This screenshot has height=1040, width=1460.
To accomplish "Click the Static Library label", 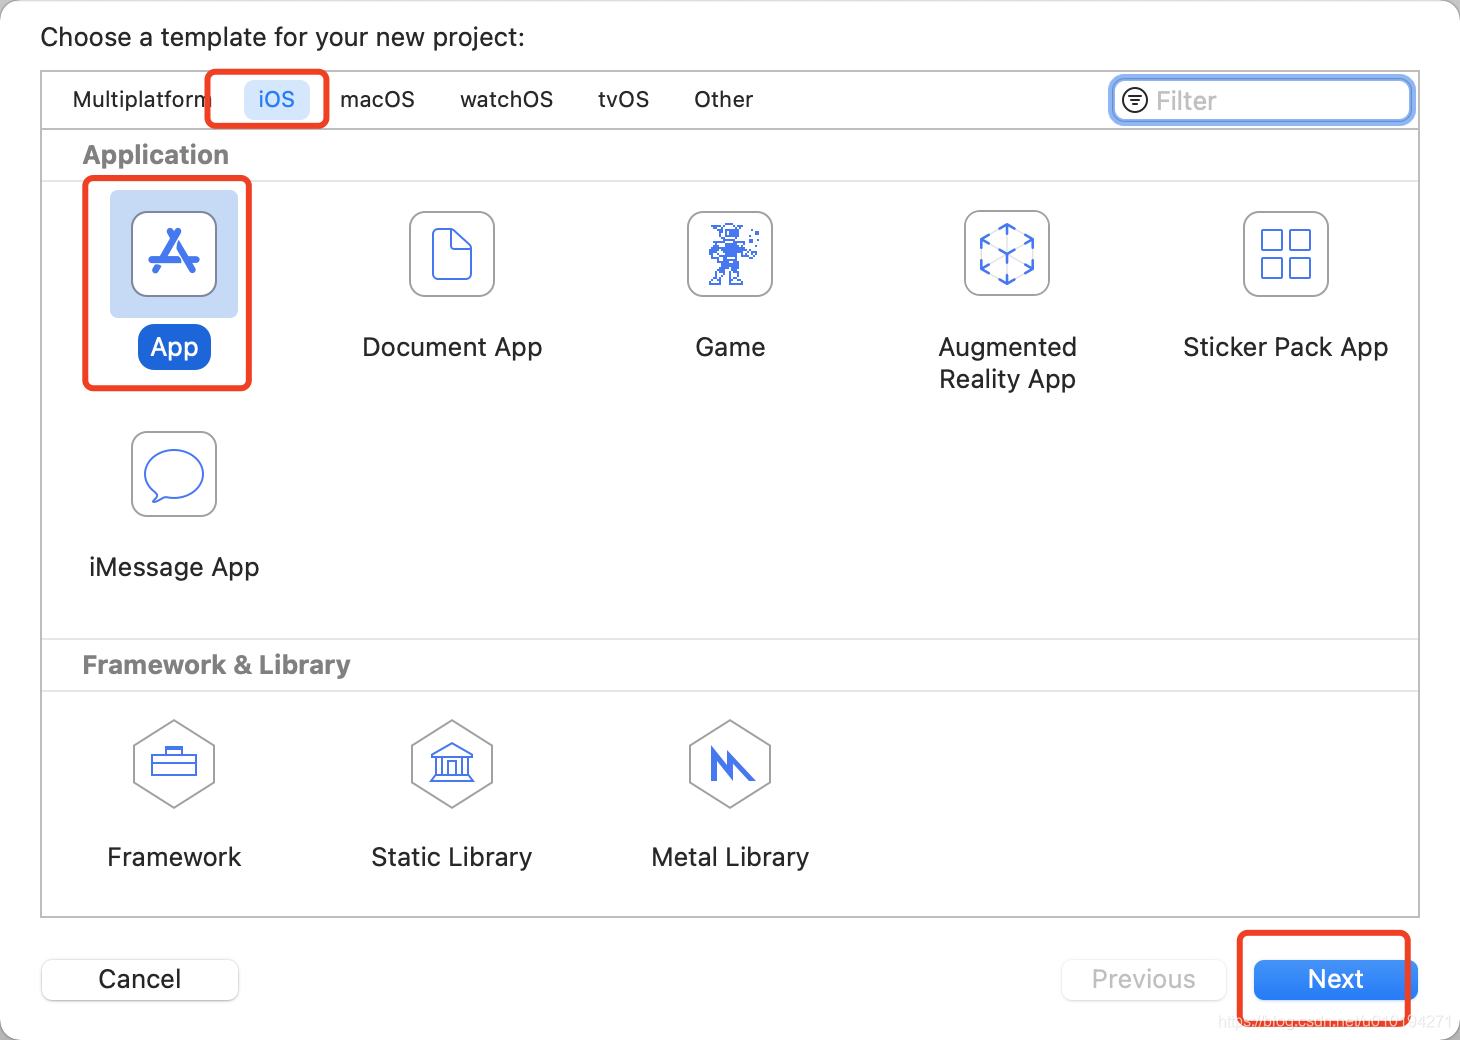I will click(x=452, y=857).
